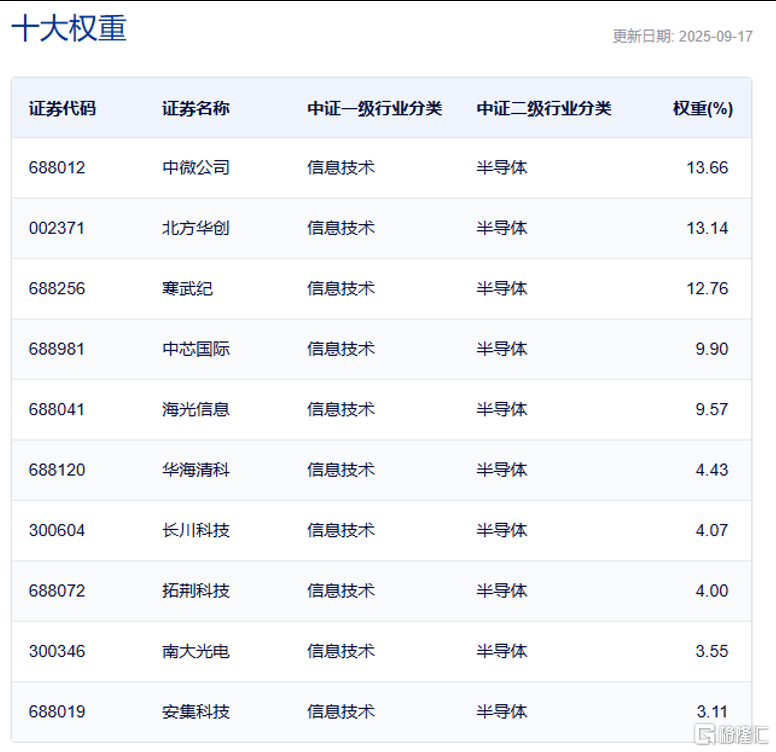Click the 中证二级行业分类 column header
The height and width of the screenshot is (752, 776).
pyautogui.click(x=544, y=108)
